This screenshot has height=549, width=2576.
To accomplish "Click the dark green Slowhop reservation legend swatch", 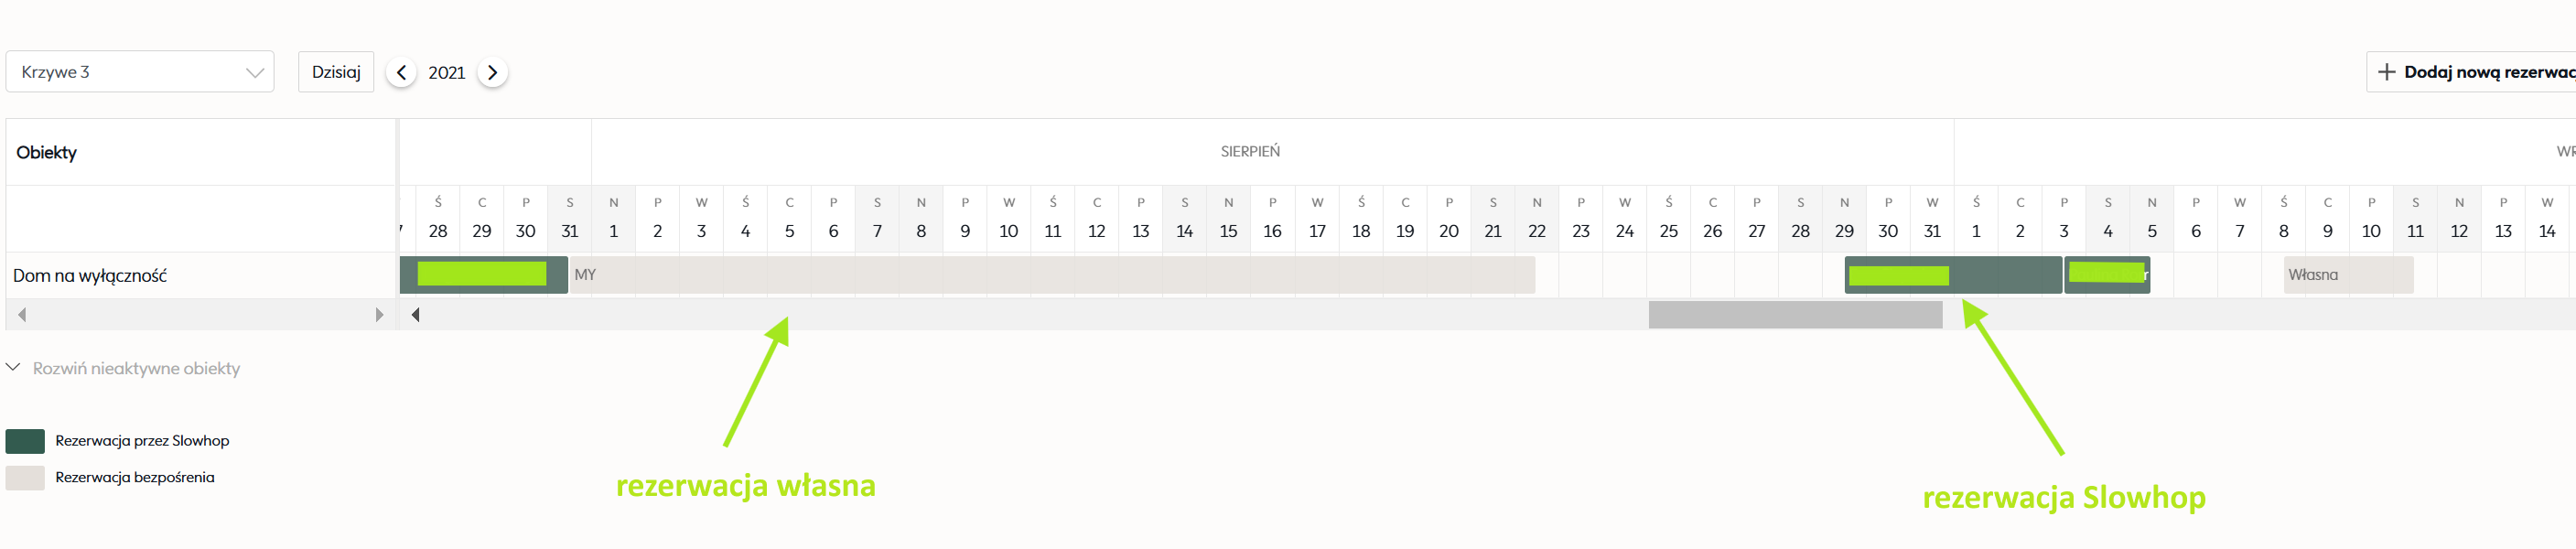I will coord(25,441).
